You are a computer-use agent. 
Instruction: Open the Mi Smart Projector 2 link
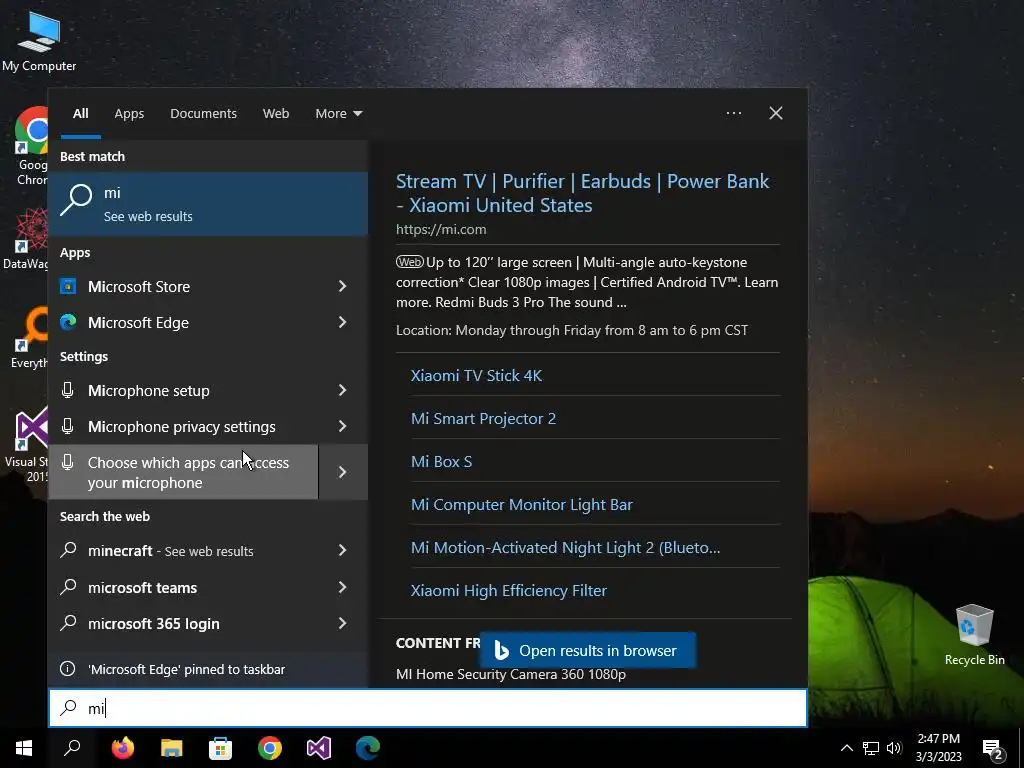(483, 419)
